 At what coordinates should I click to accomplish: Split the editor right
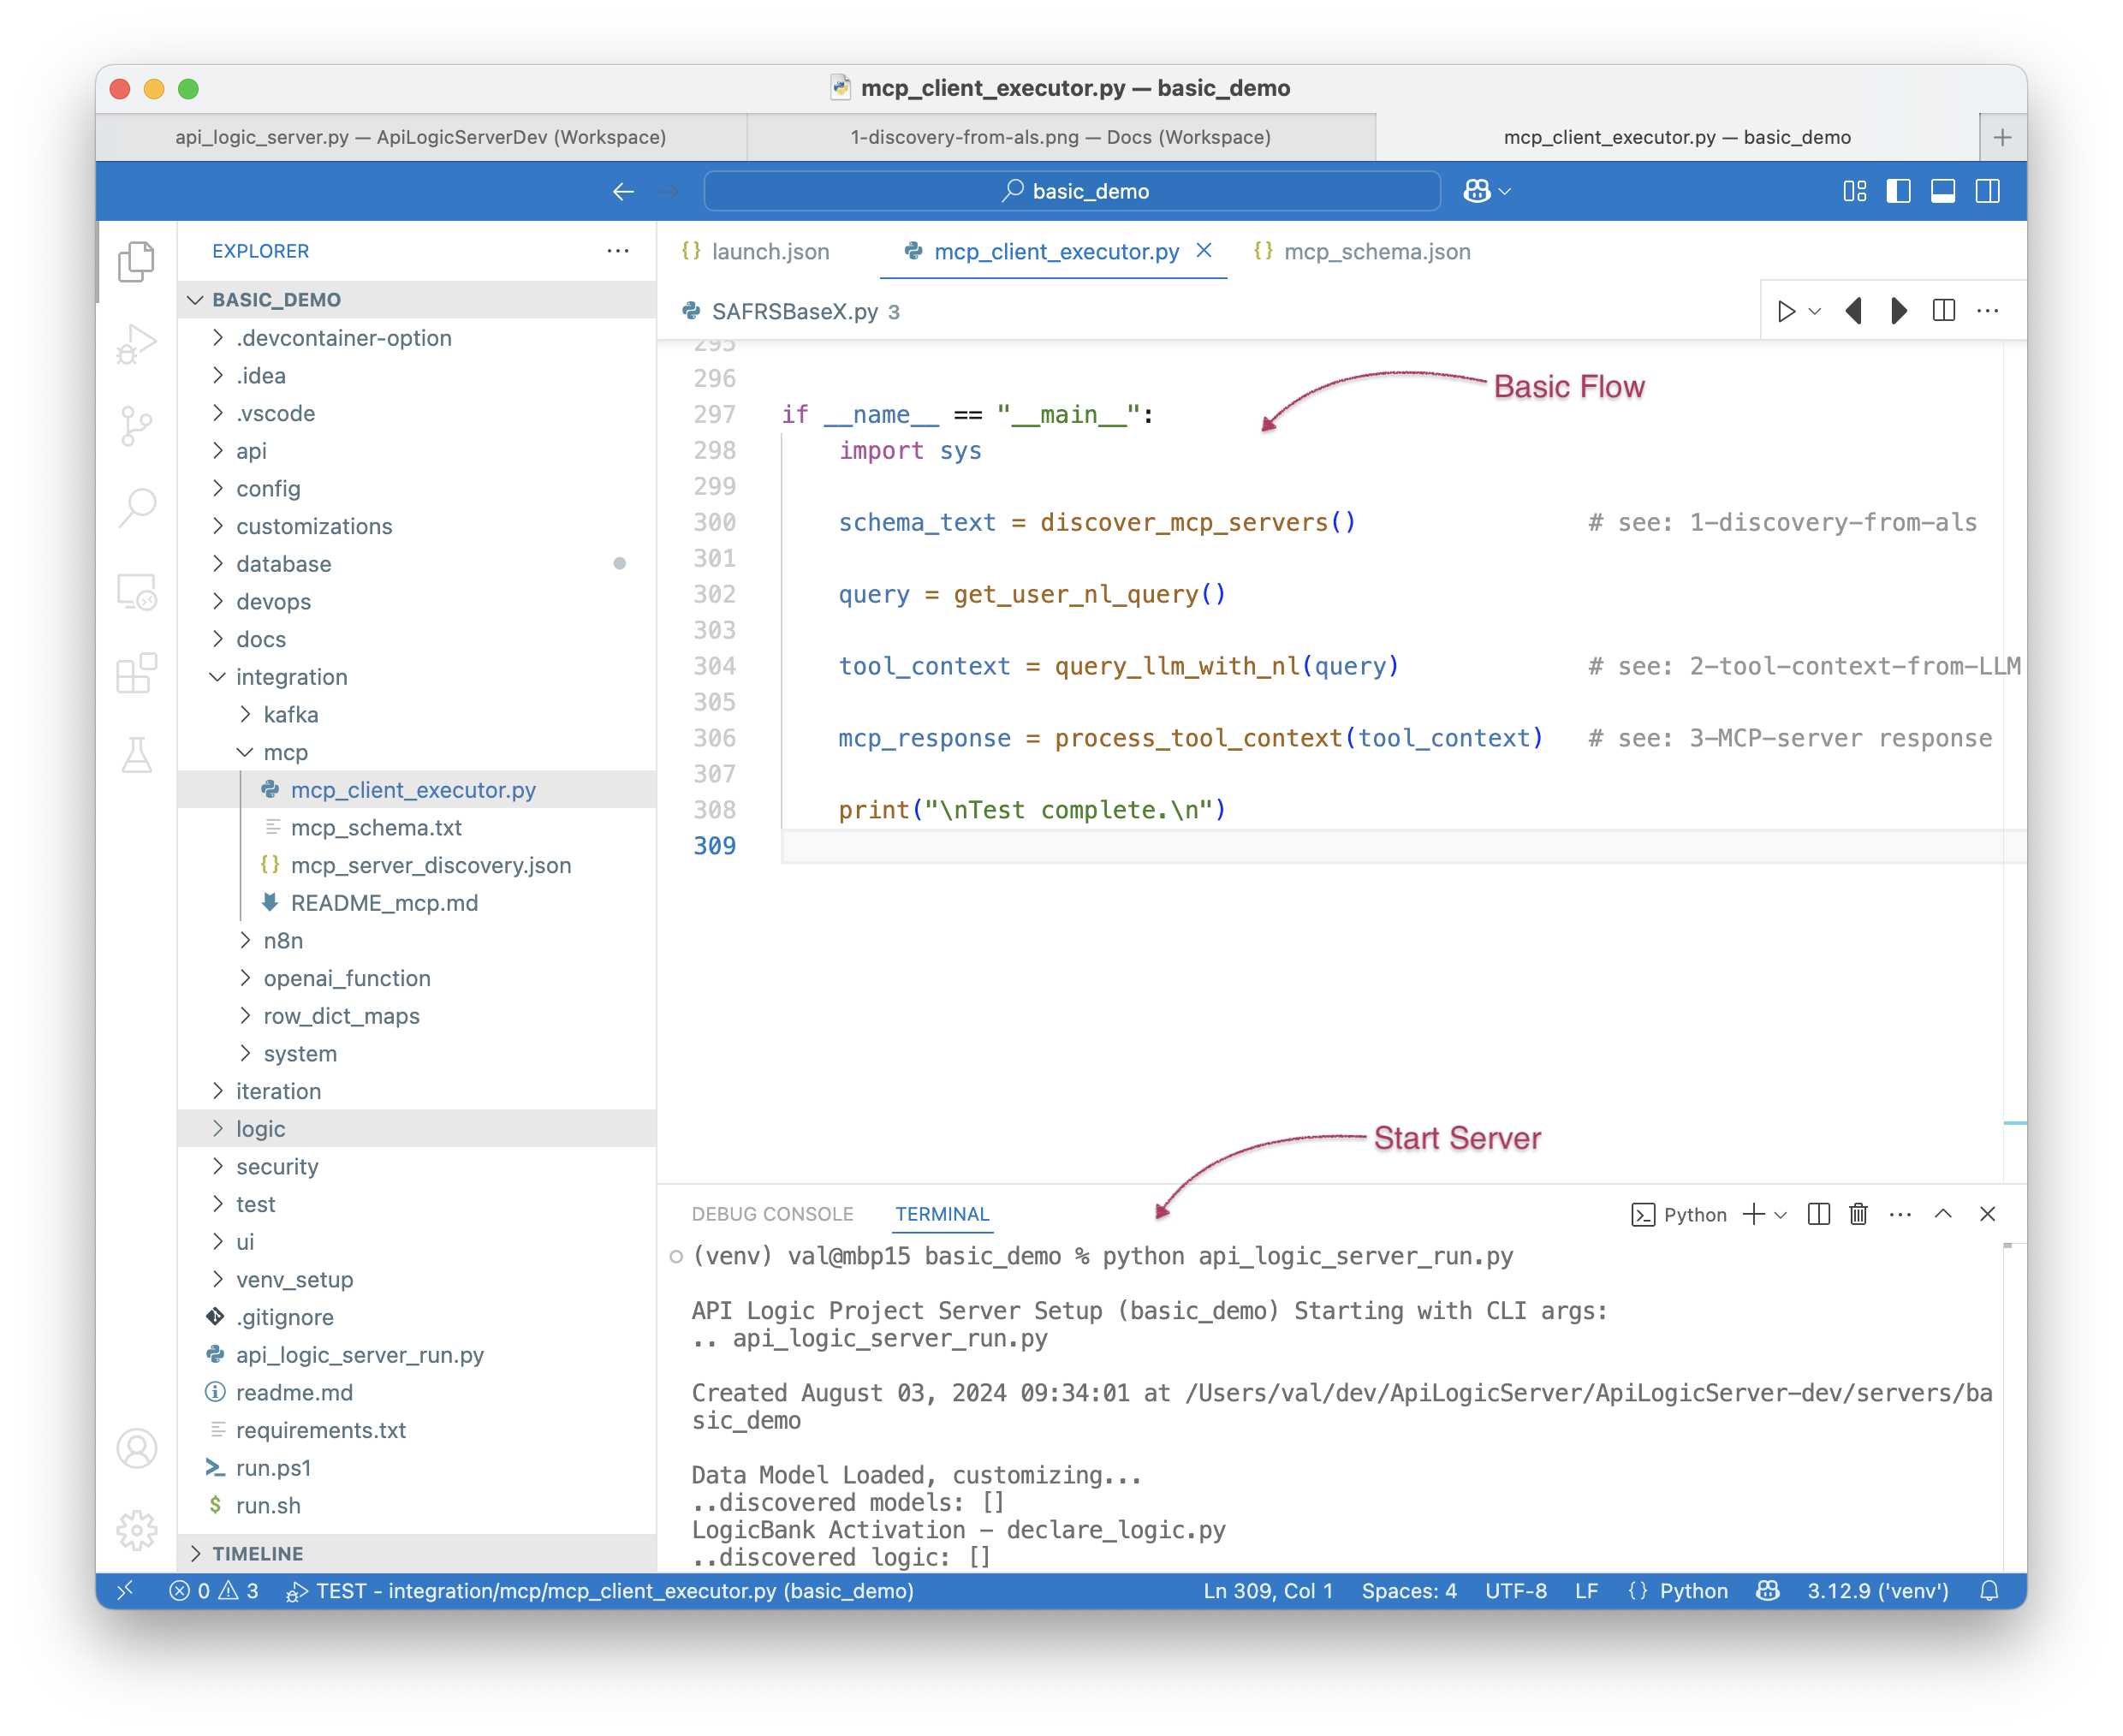click(1943, 311)
